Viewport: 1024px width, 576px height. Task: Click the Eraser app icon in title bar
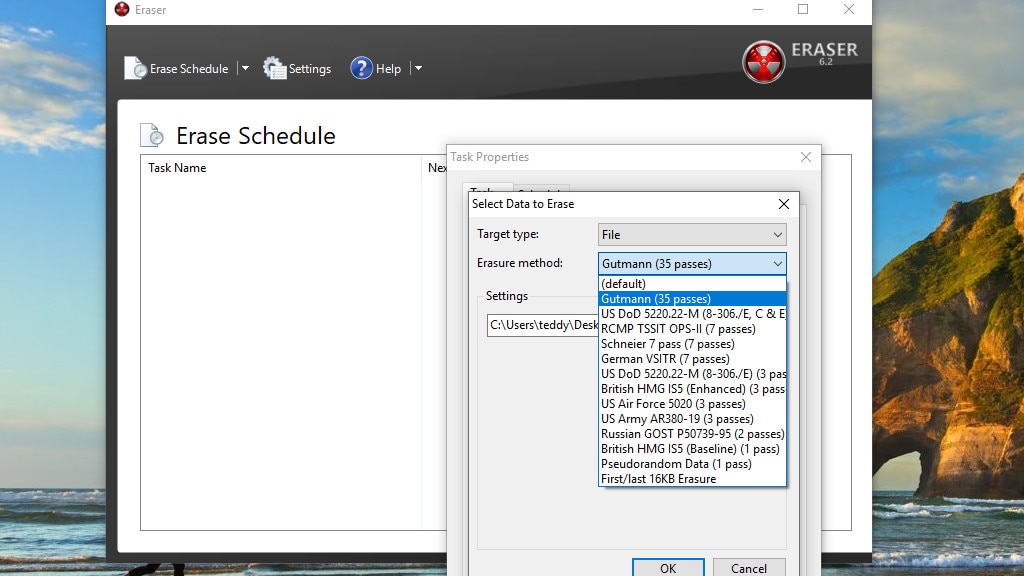(122, 9)
